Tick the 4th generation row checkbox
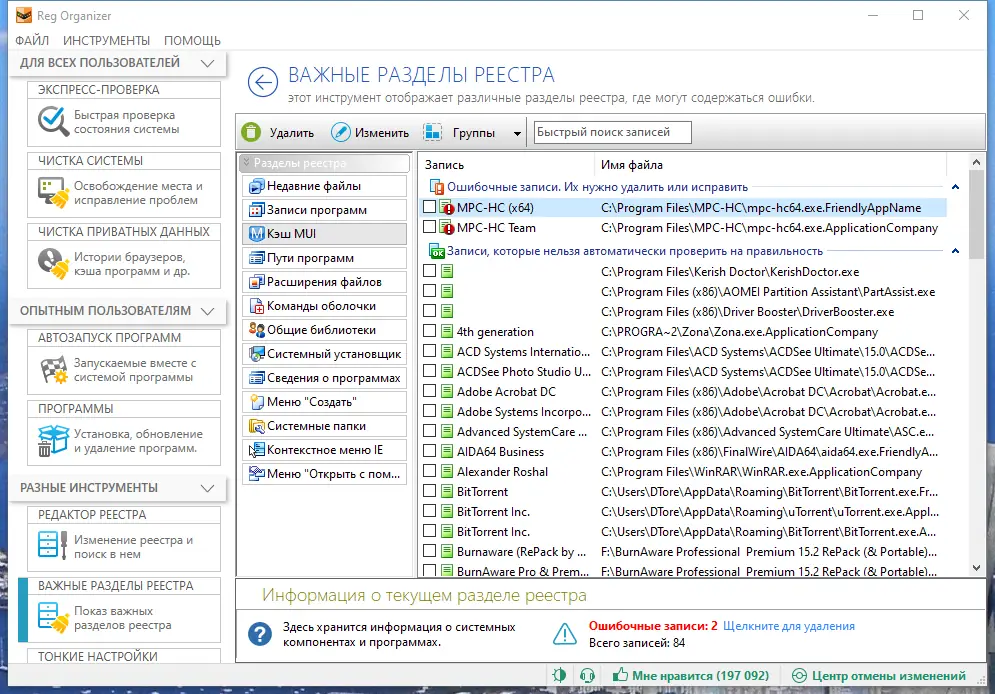This screenshot has height=694, width=995. click(430, 331)
